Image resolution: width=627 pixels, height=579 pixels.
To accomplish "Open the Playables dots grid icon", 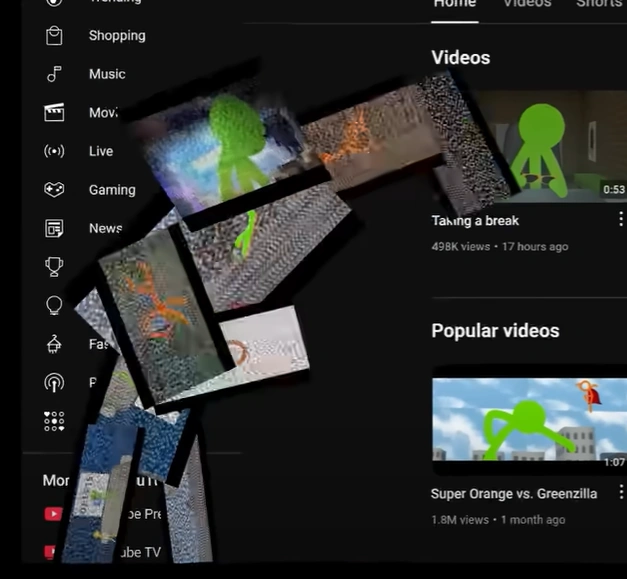I will [x=54, y=421].
